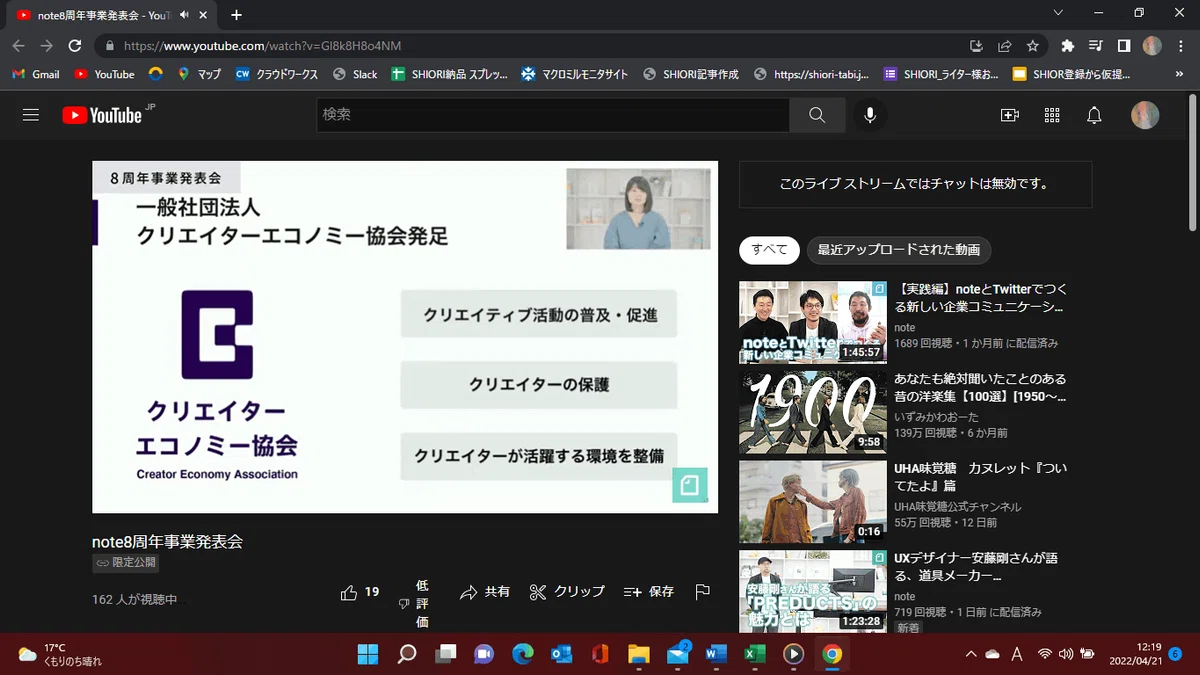Open Outlook from the taskbar
The image size is (1200, 675).
562,654
